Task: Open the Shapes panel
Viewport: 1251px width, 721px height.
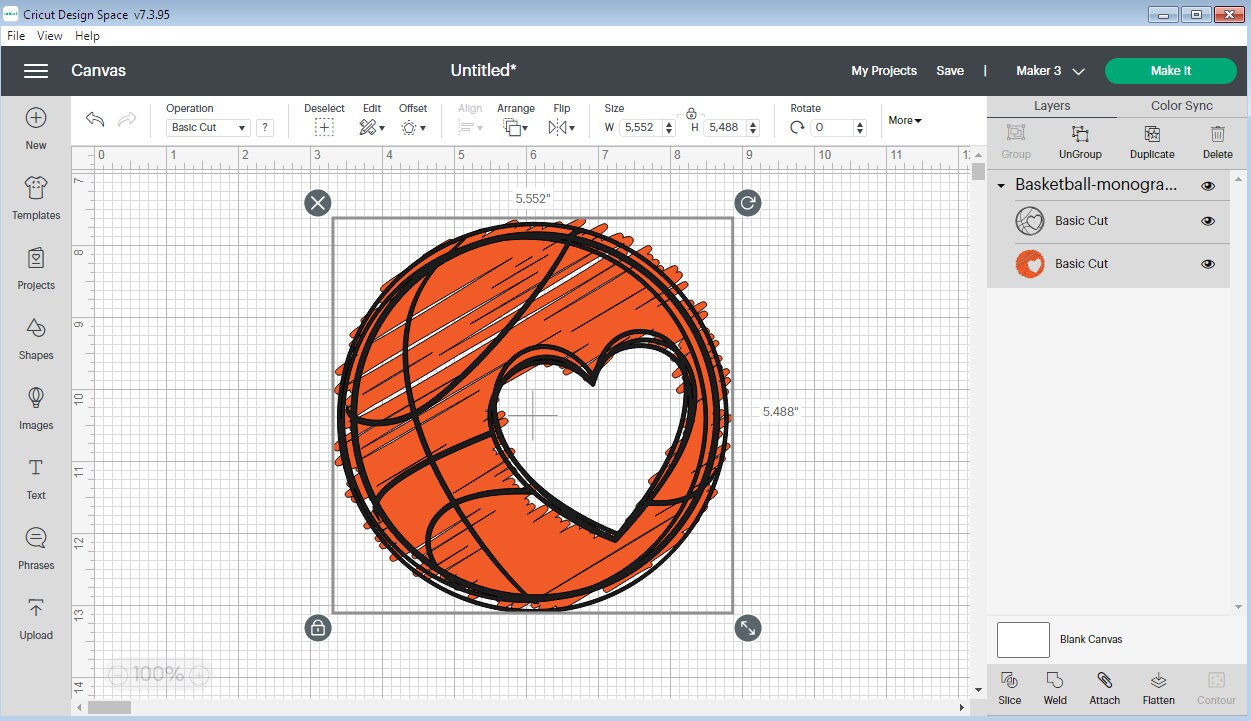Action: (35, 335)
